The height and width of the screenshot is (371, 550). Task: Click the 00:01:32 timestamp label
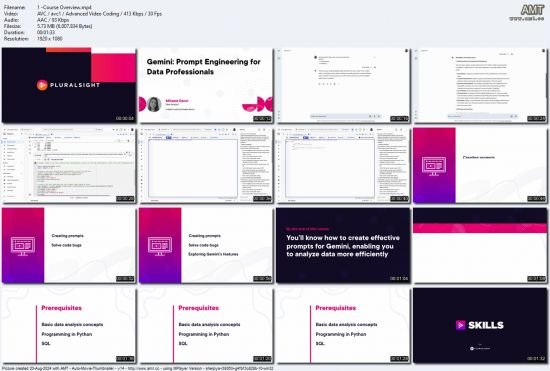tap(536, 358)
